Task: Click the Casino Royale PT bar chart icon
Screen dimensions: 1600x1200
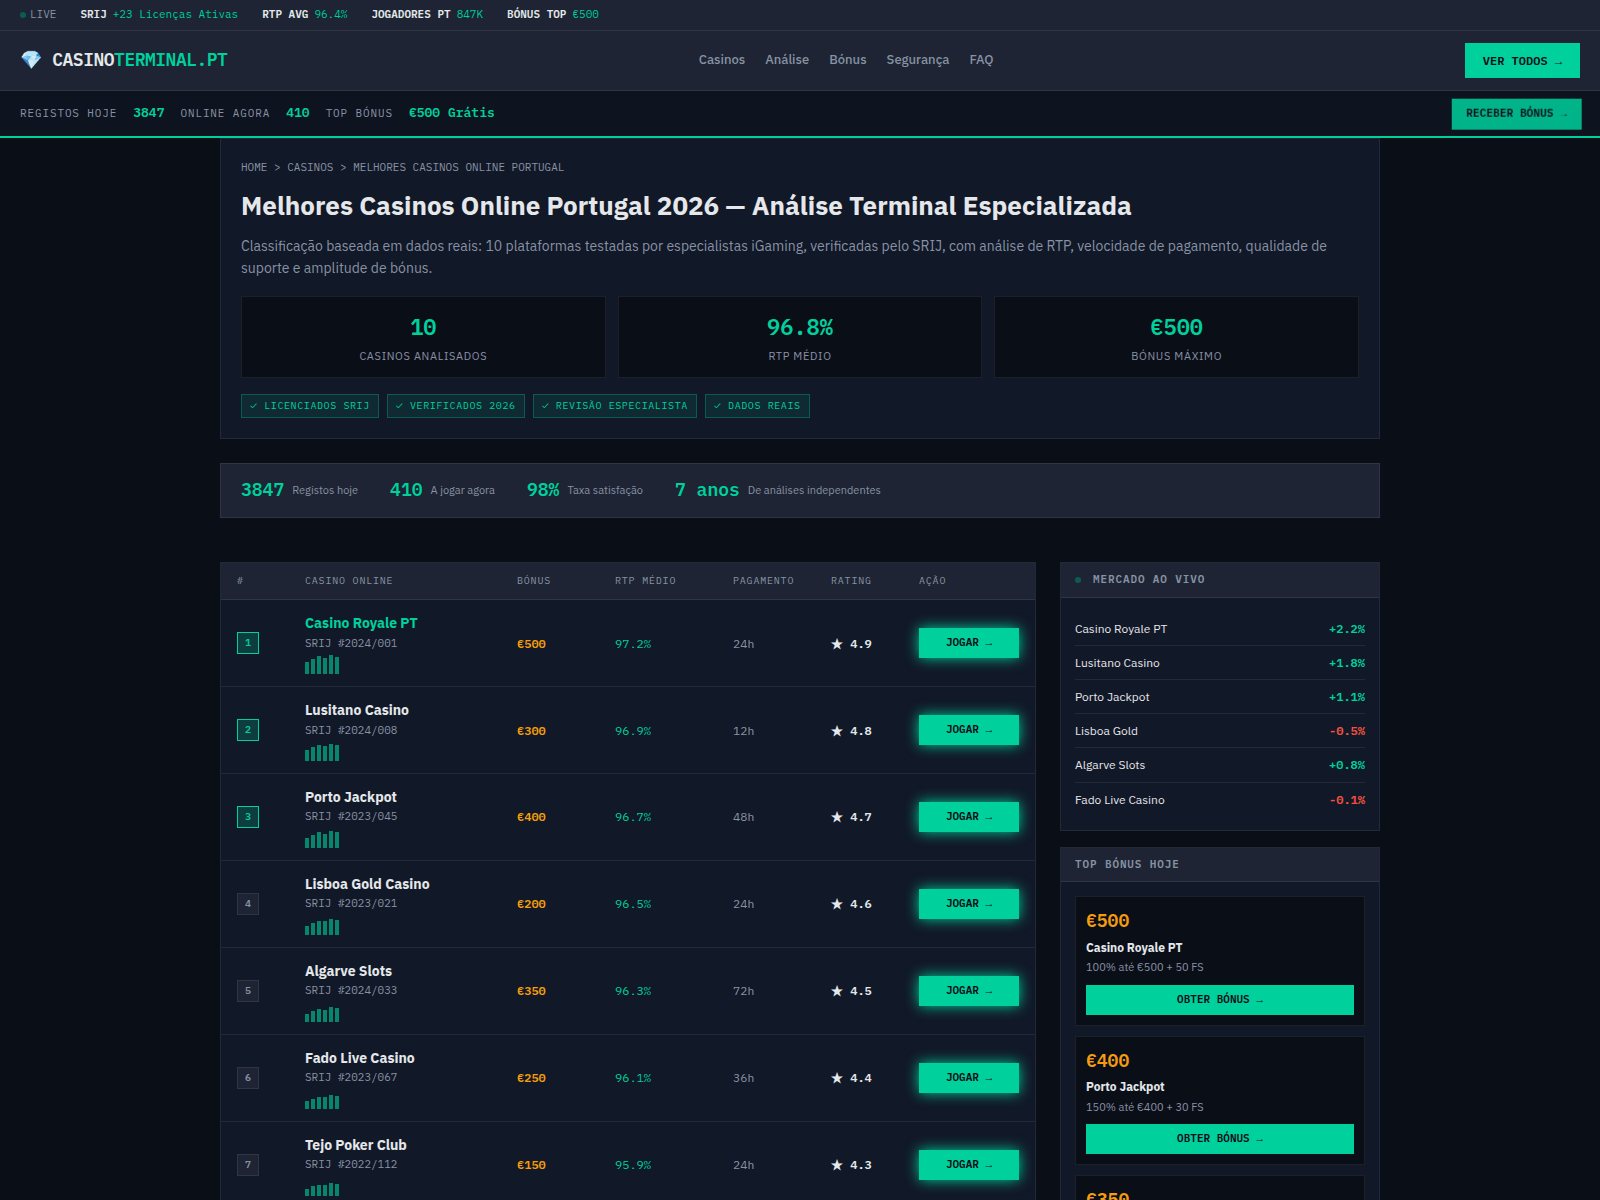Action: 322,665
